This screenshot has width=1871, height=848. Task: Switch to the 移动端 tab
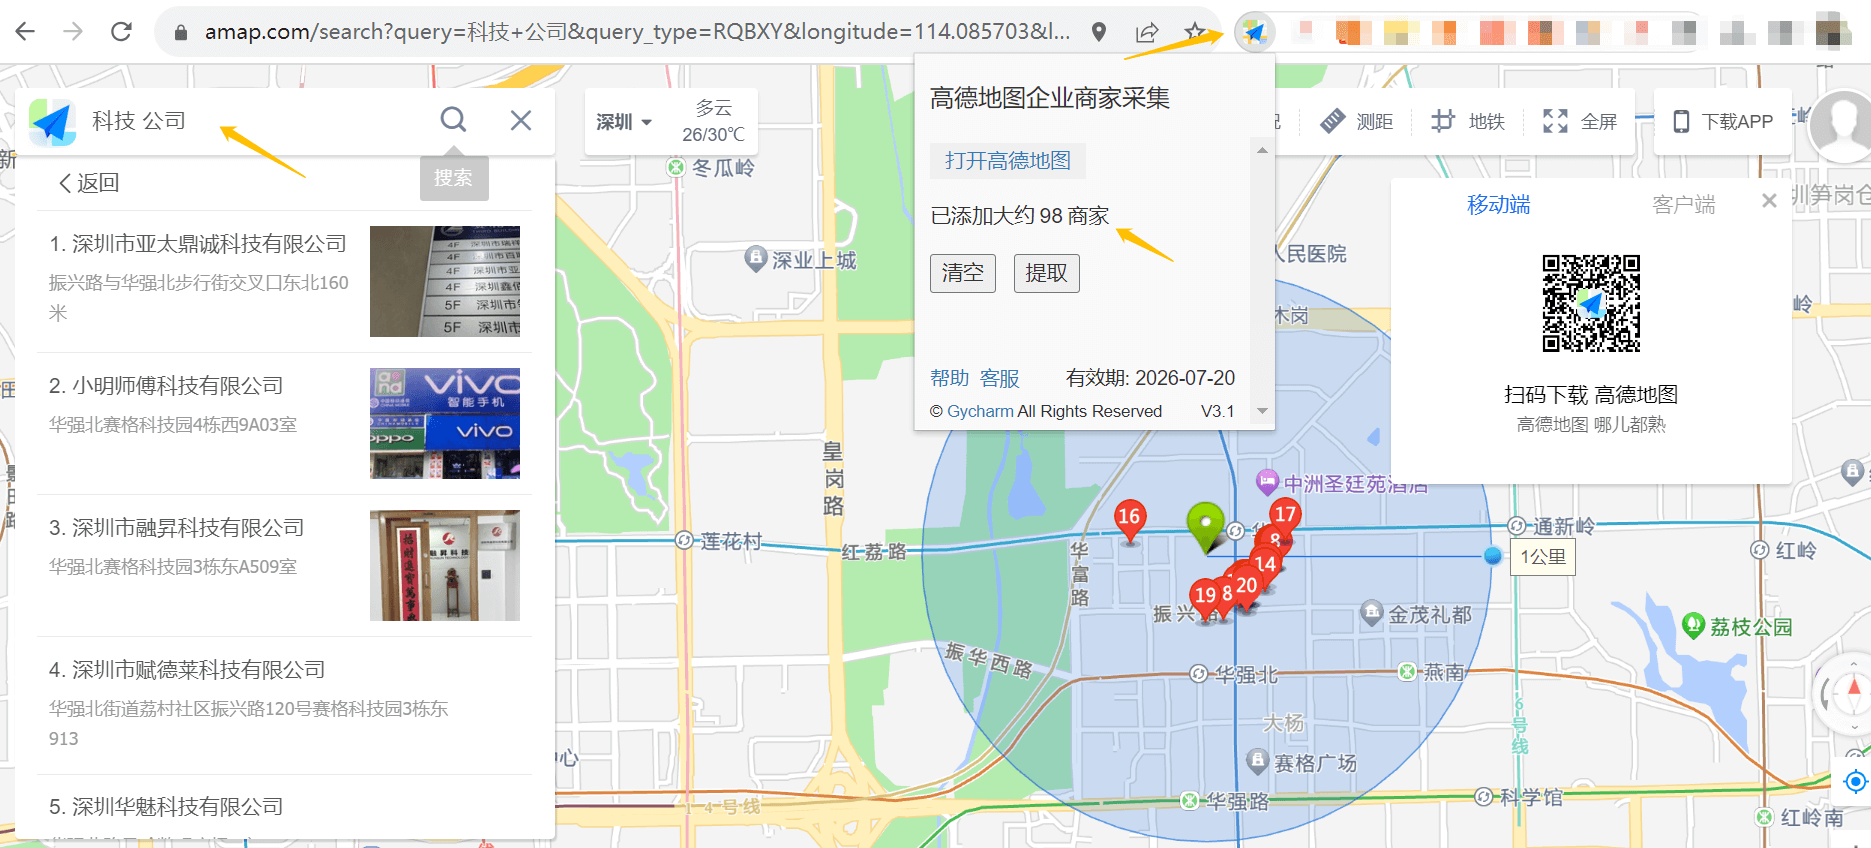point(1498,205)
